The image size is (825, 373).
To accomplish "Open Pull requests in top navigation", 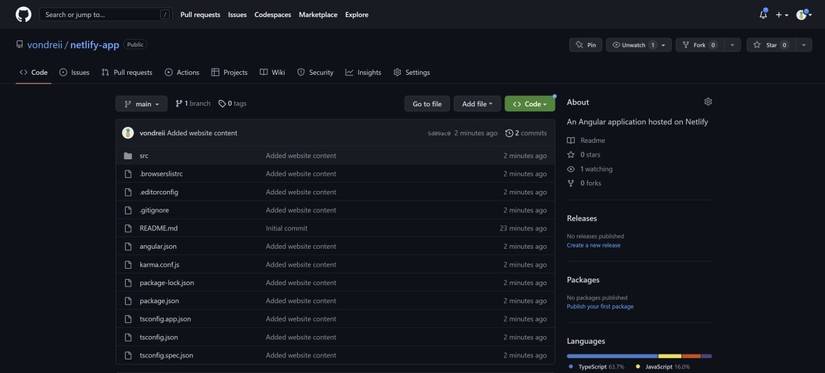I will tap(200, 15).
